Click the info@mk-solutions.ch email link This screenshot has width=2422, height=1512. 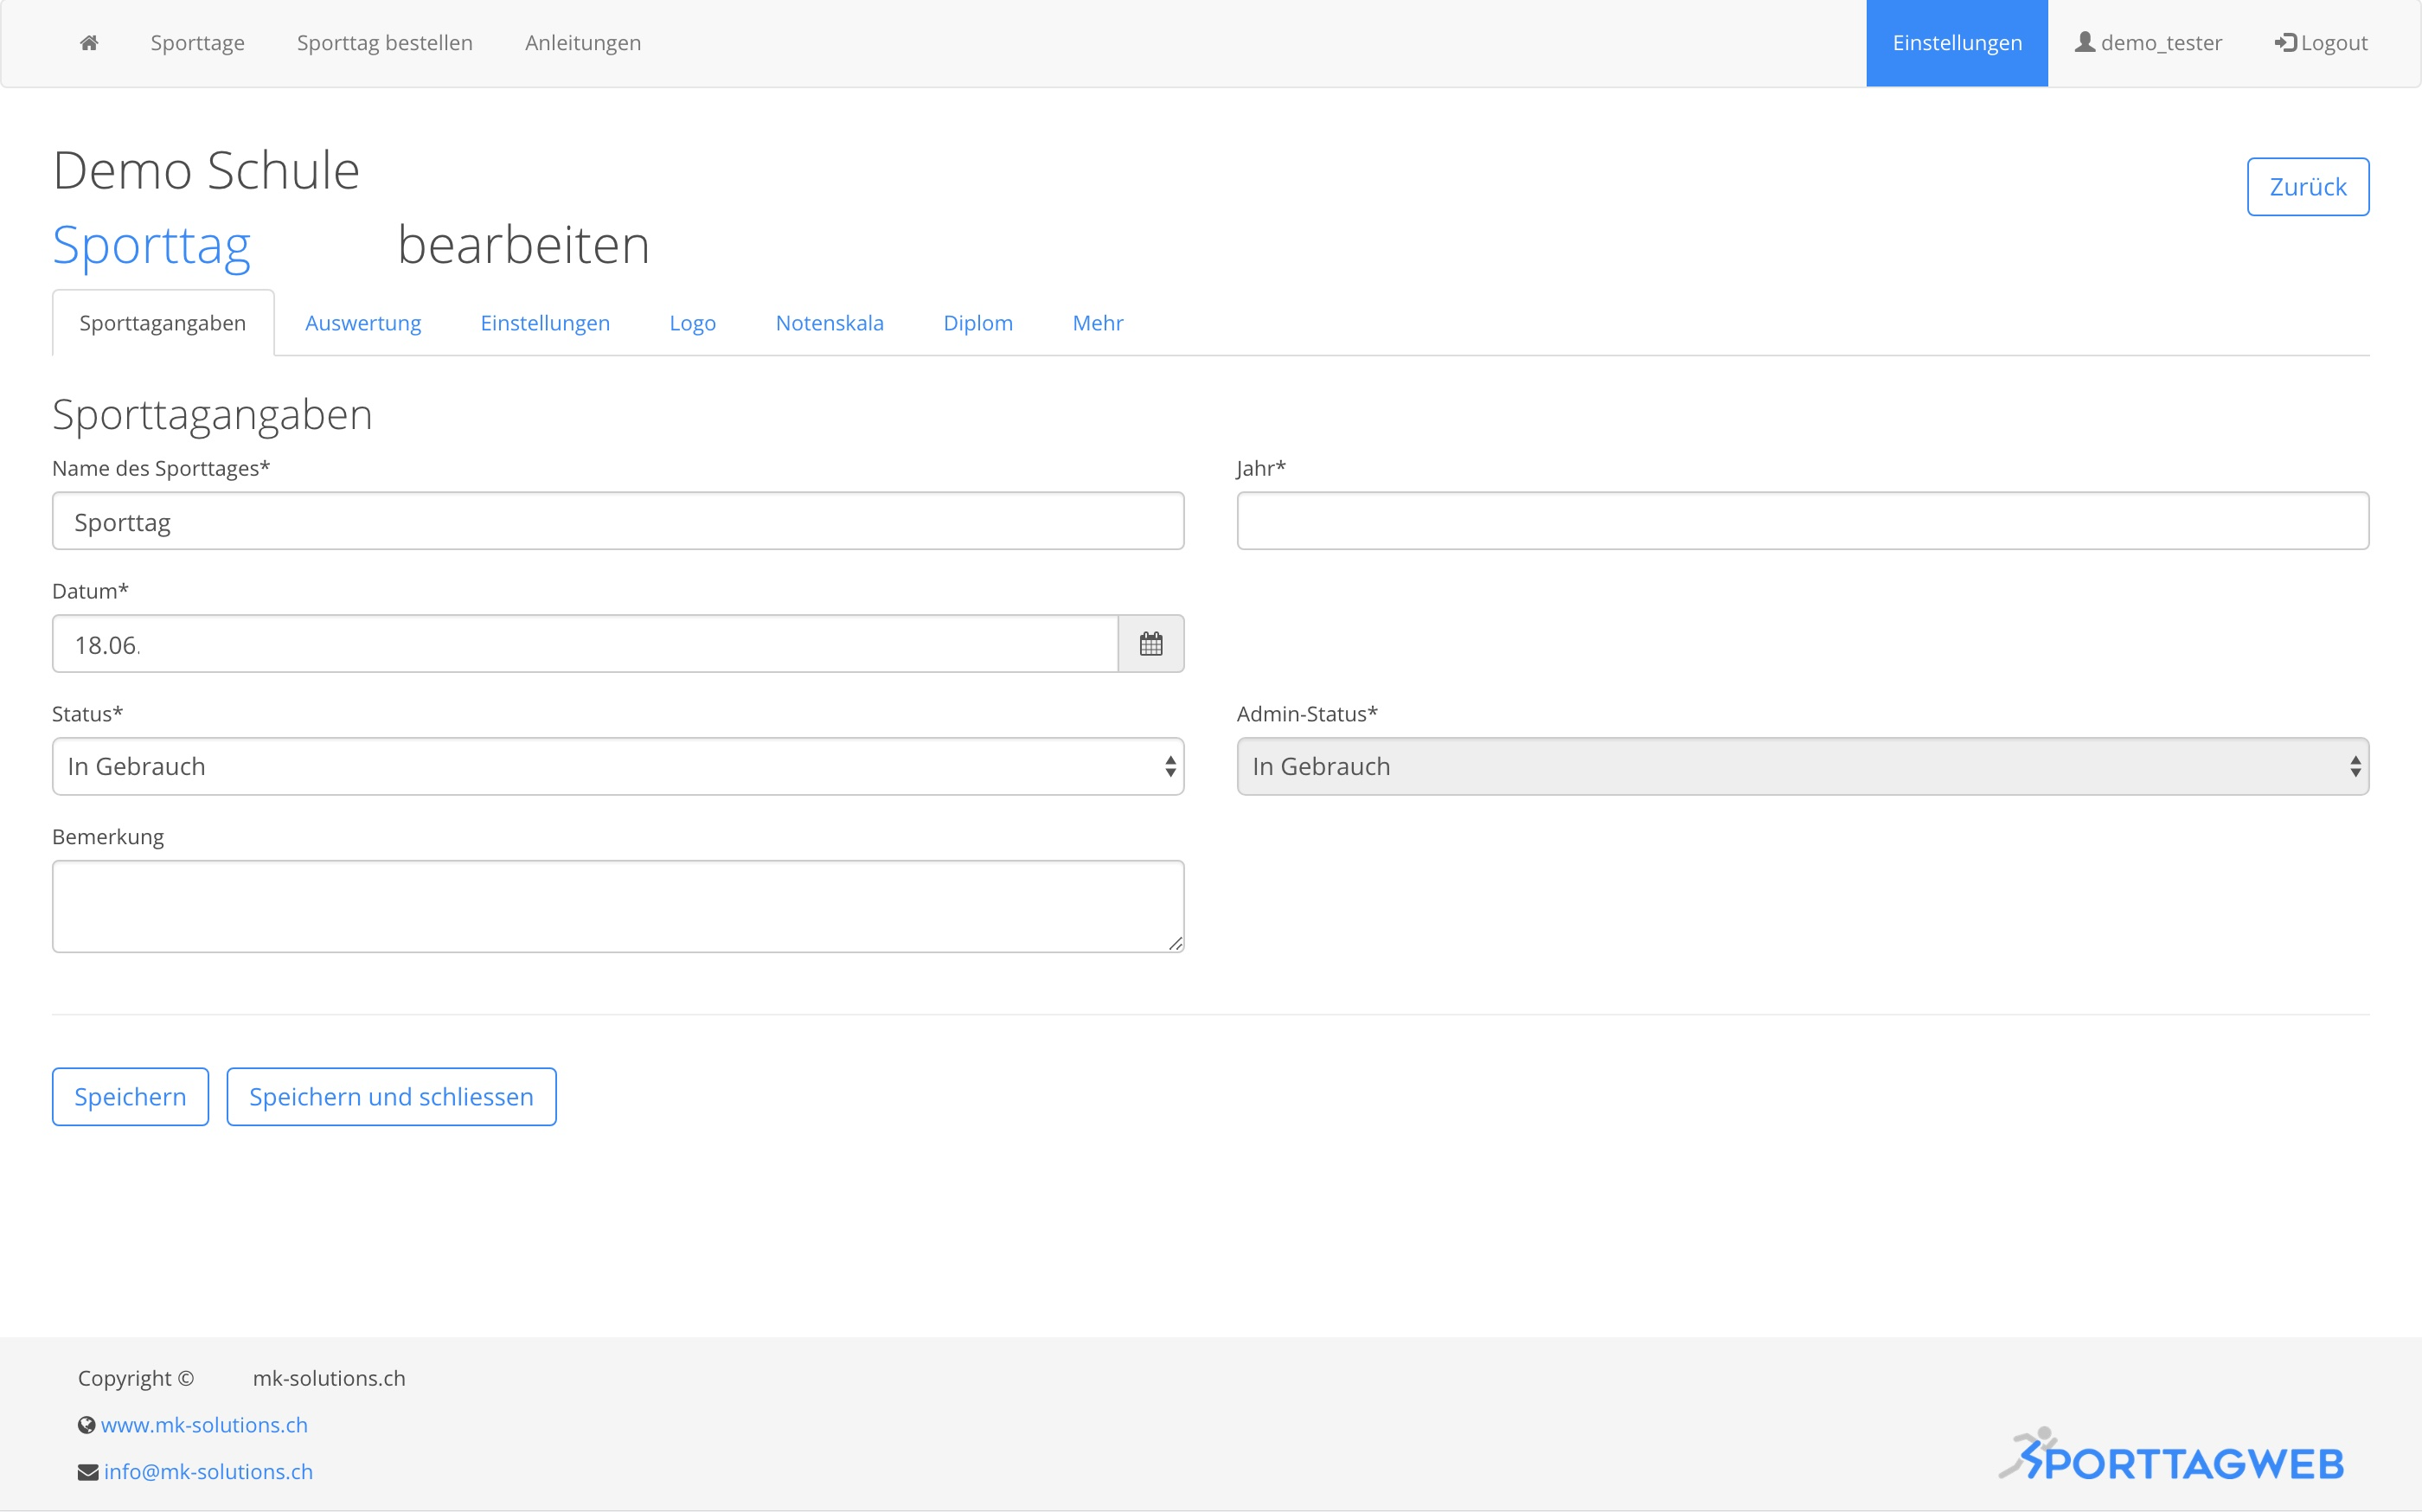click(208, 1472)
